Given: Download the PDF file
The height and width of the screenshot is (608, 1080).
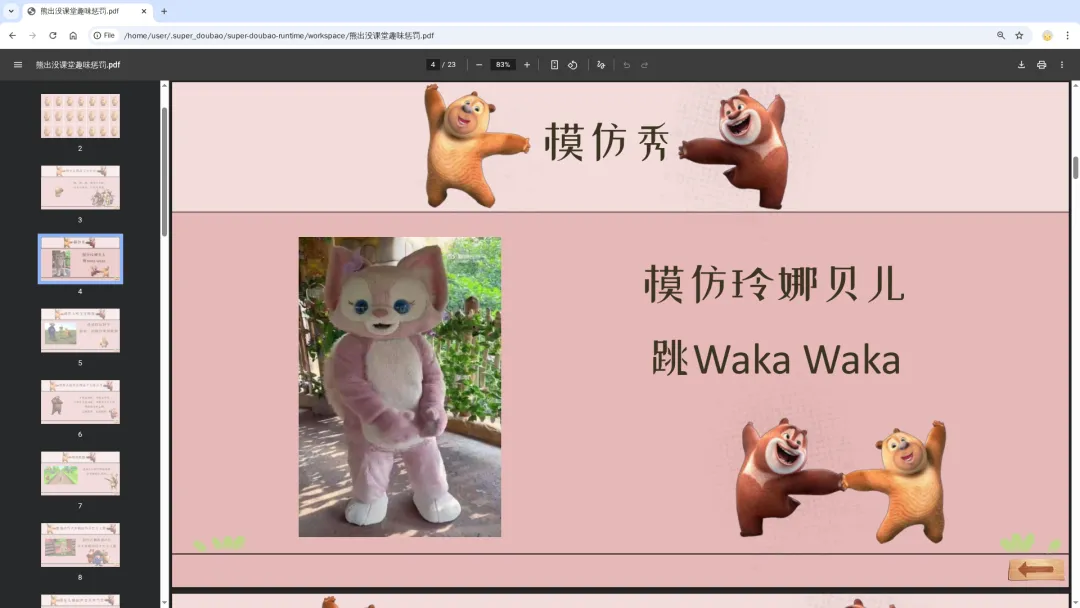Looking at the screenshot, I should tap(1021, 65).
